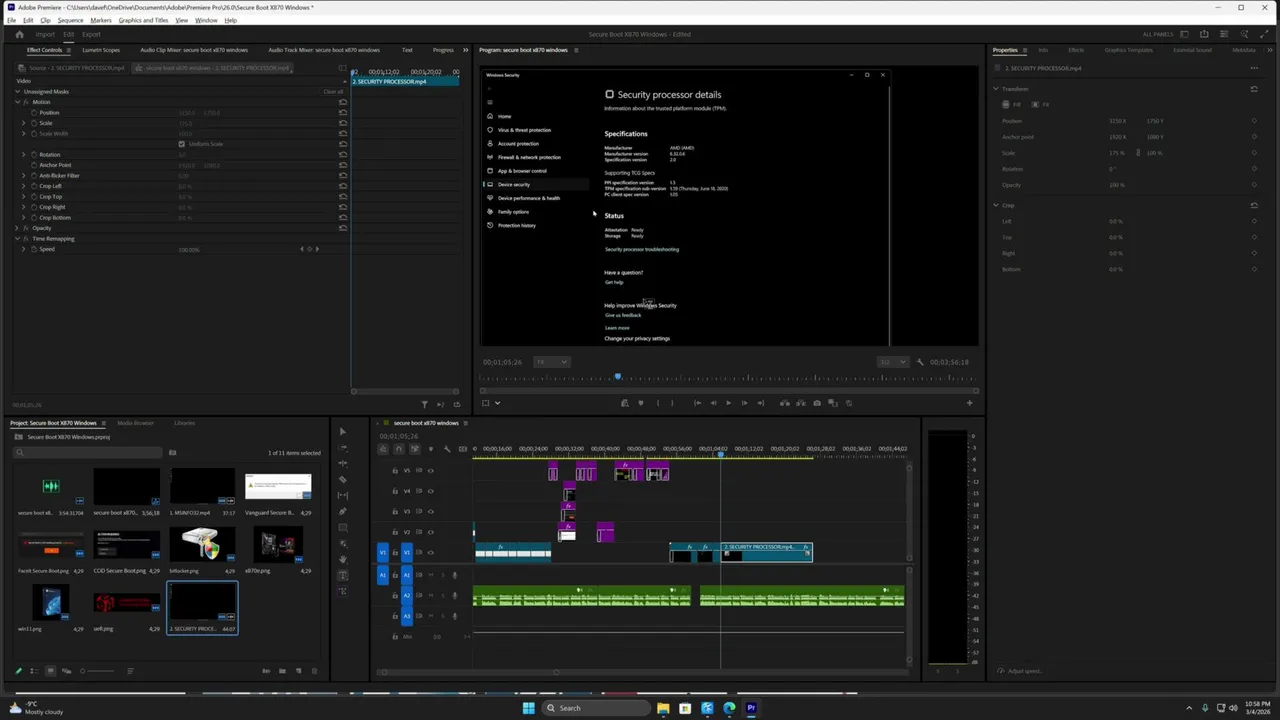Select the Slip tool
The height and width of the screenshot is (720, 1280).
[342, 495]
